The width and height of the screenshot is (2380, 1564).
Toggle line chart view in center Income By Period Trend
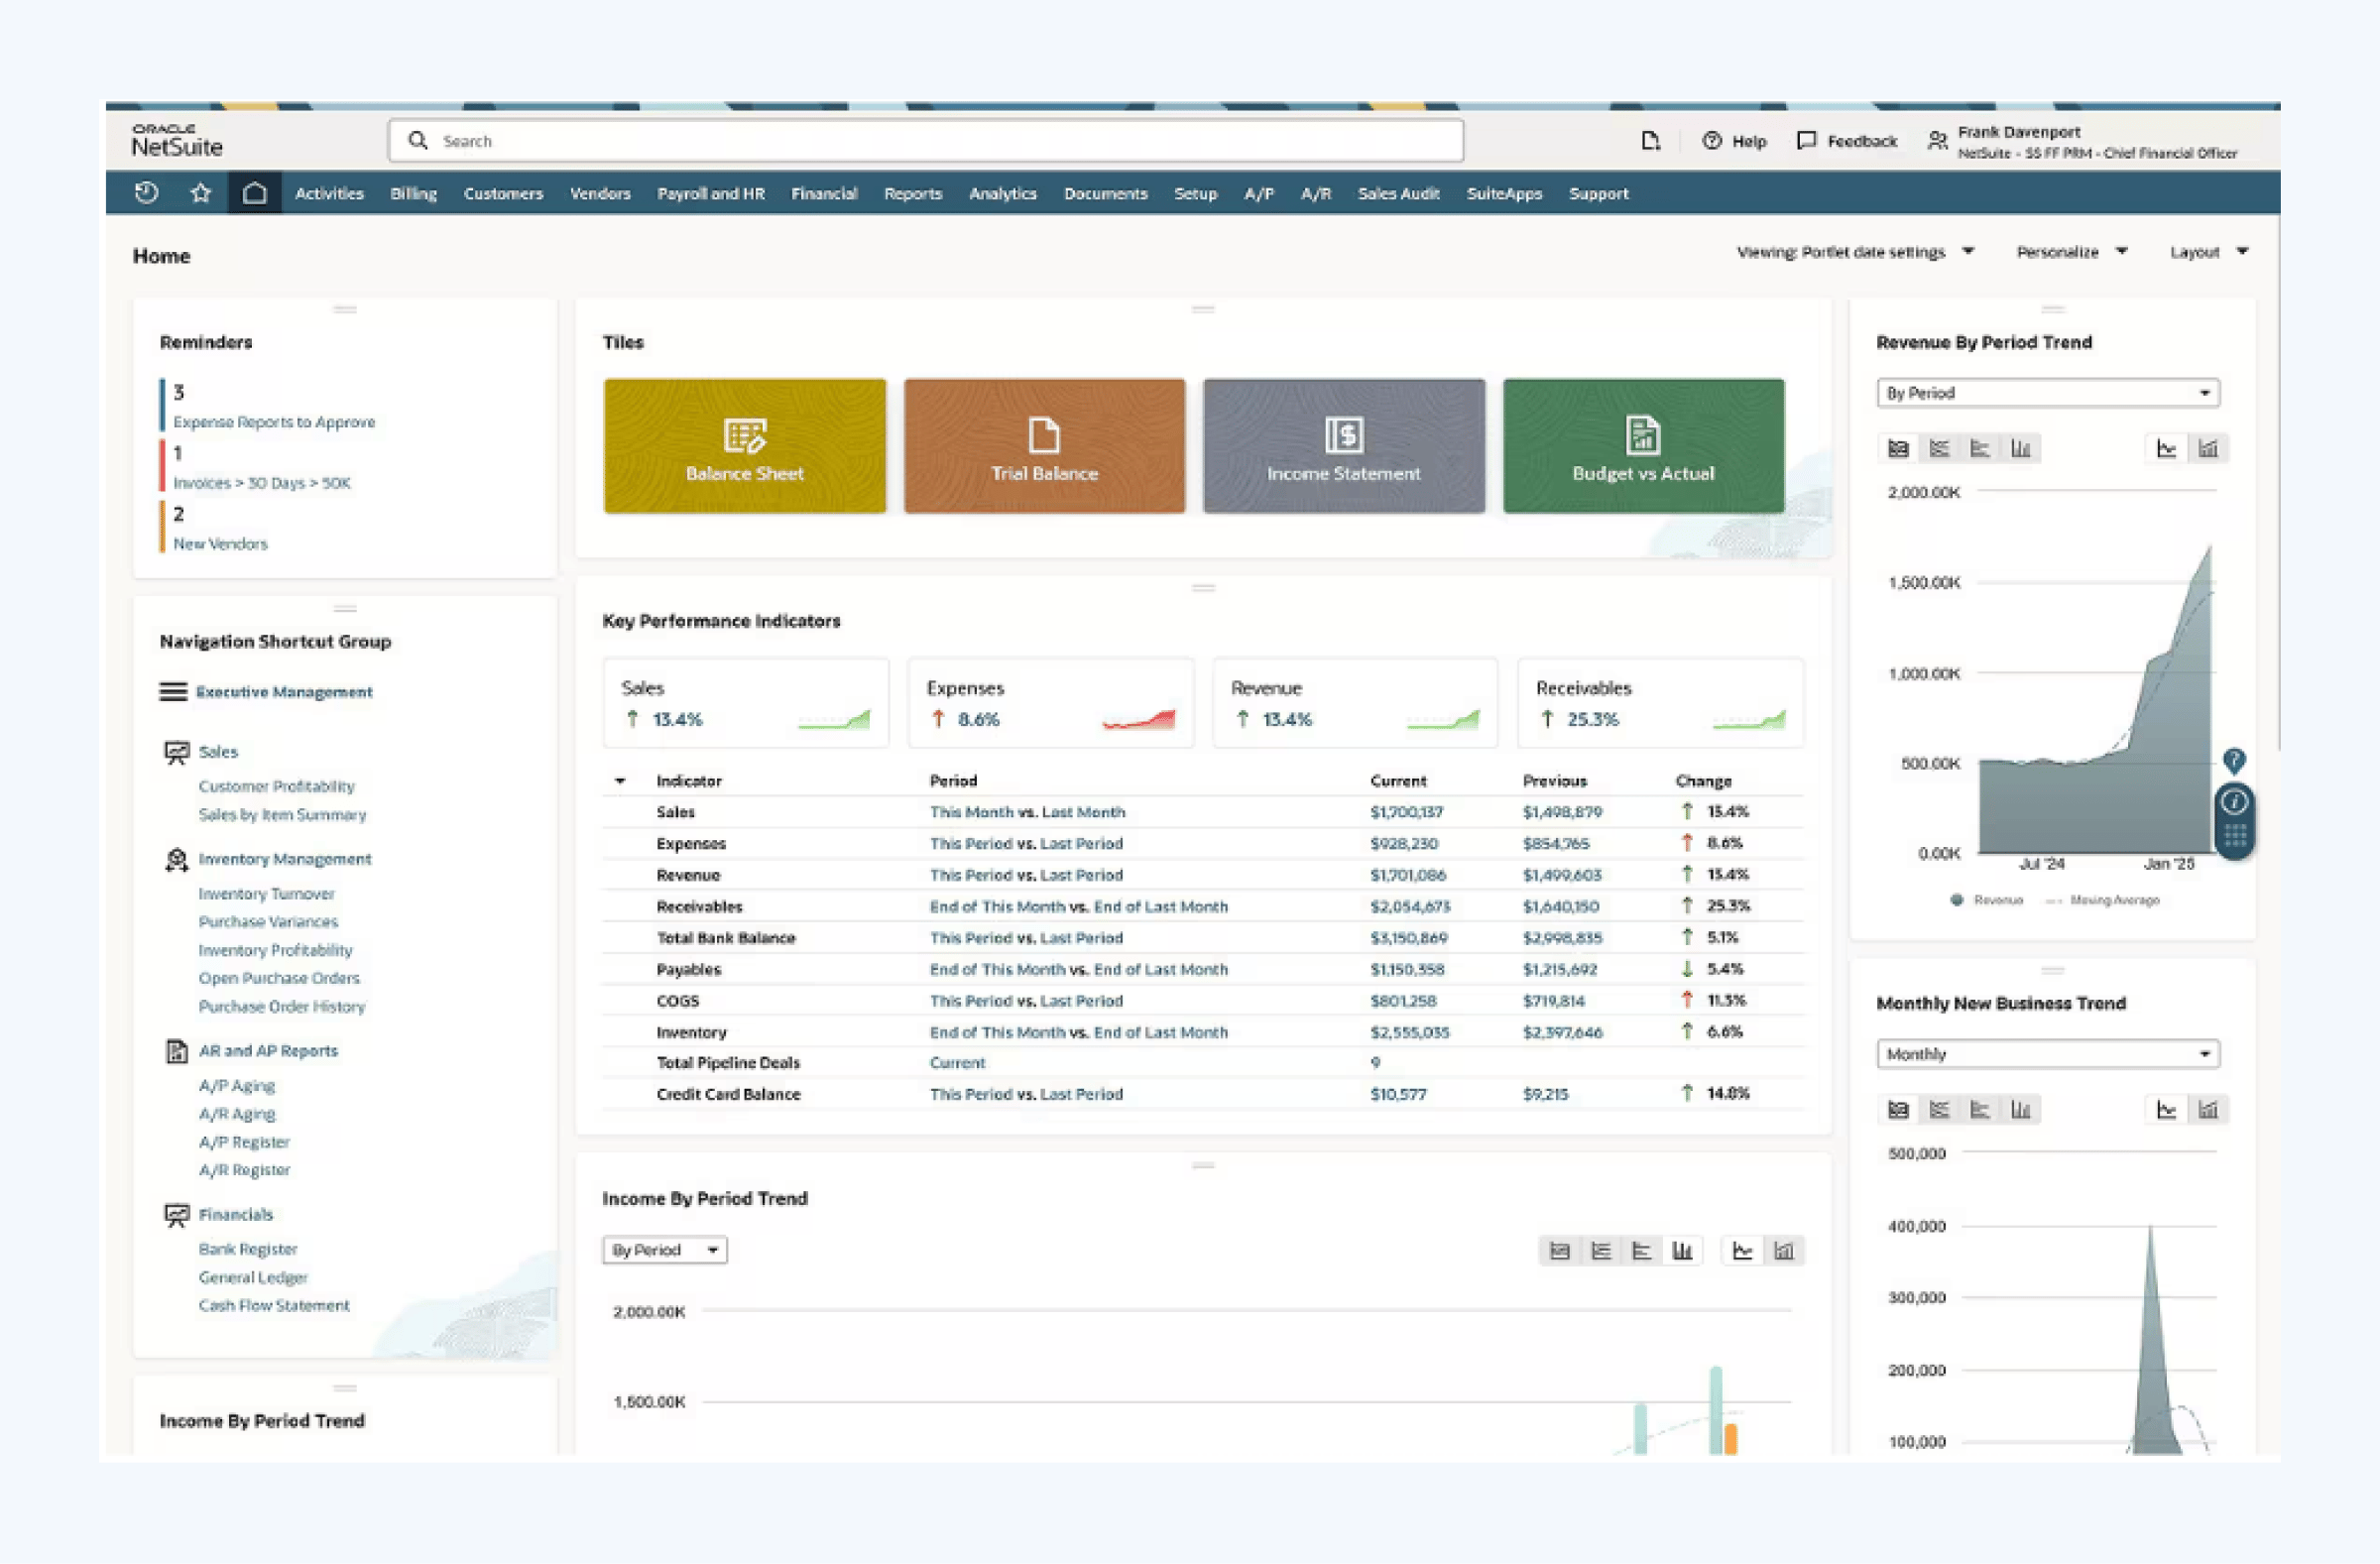pyautogui.click(x=1743, y=1251)
